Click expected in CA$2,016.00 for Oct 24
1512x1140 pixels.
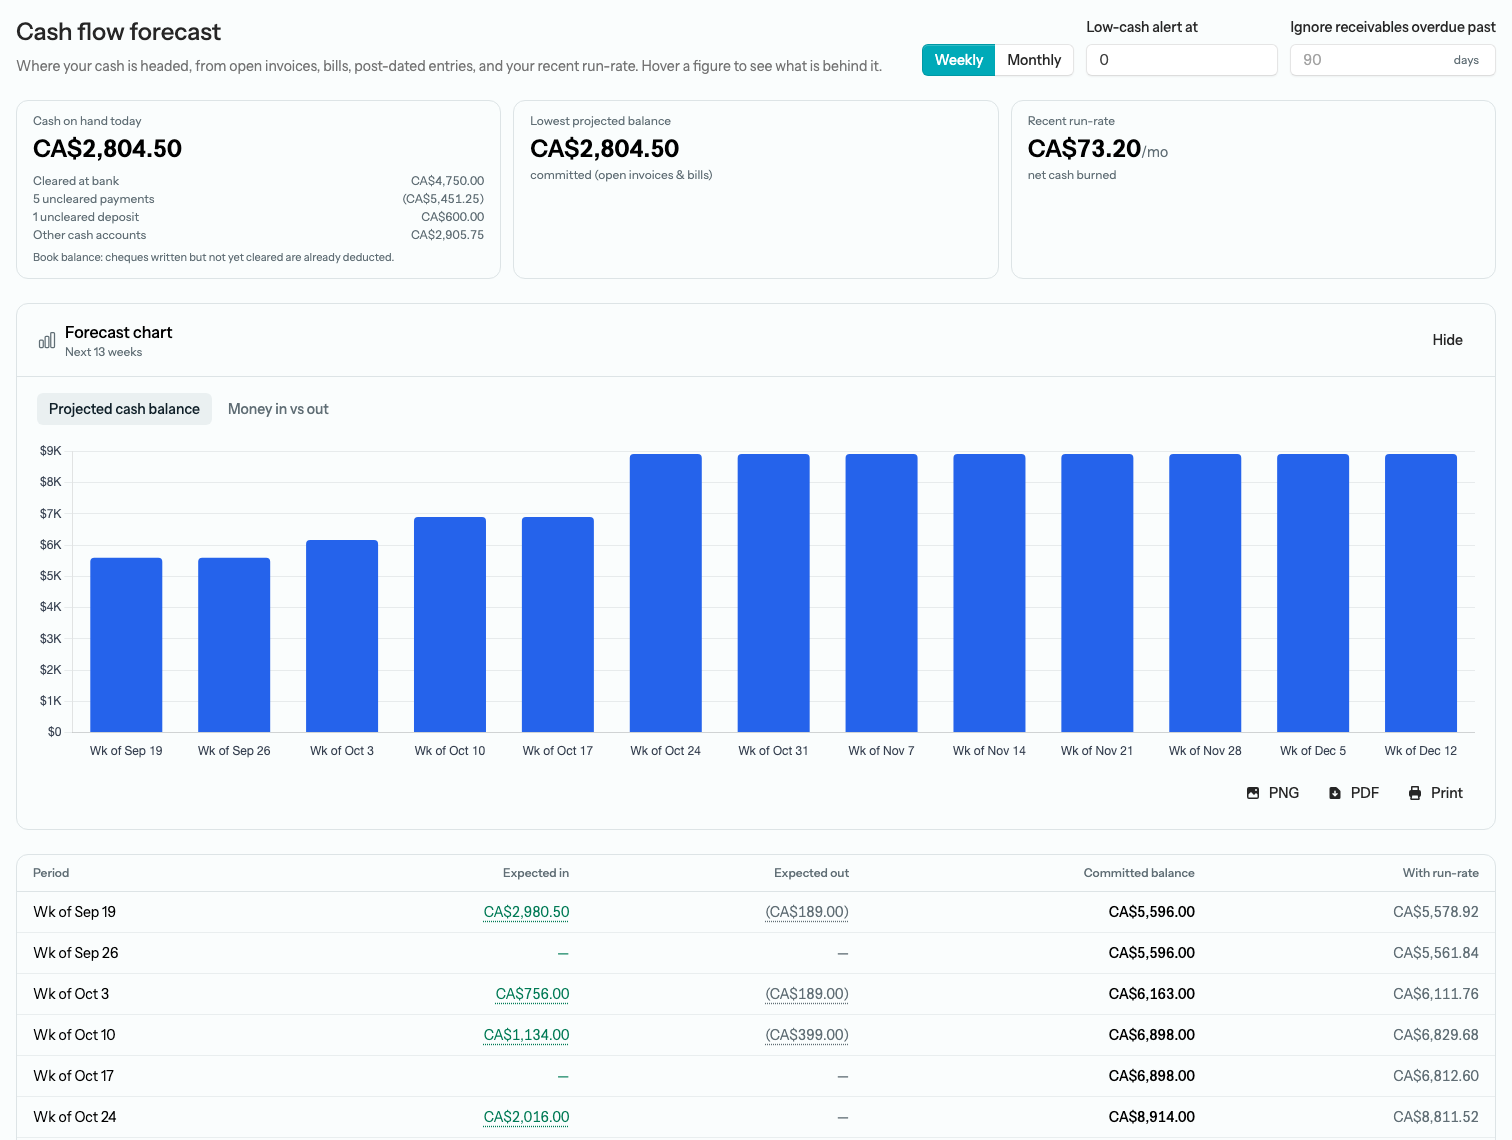pos(526,1117)
